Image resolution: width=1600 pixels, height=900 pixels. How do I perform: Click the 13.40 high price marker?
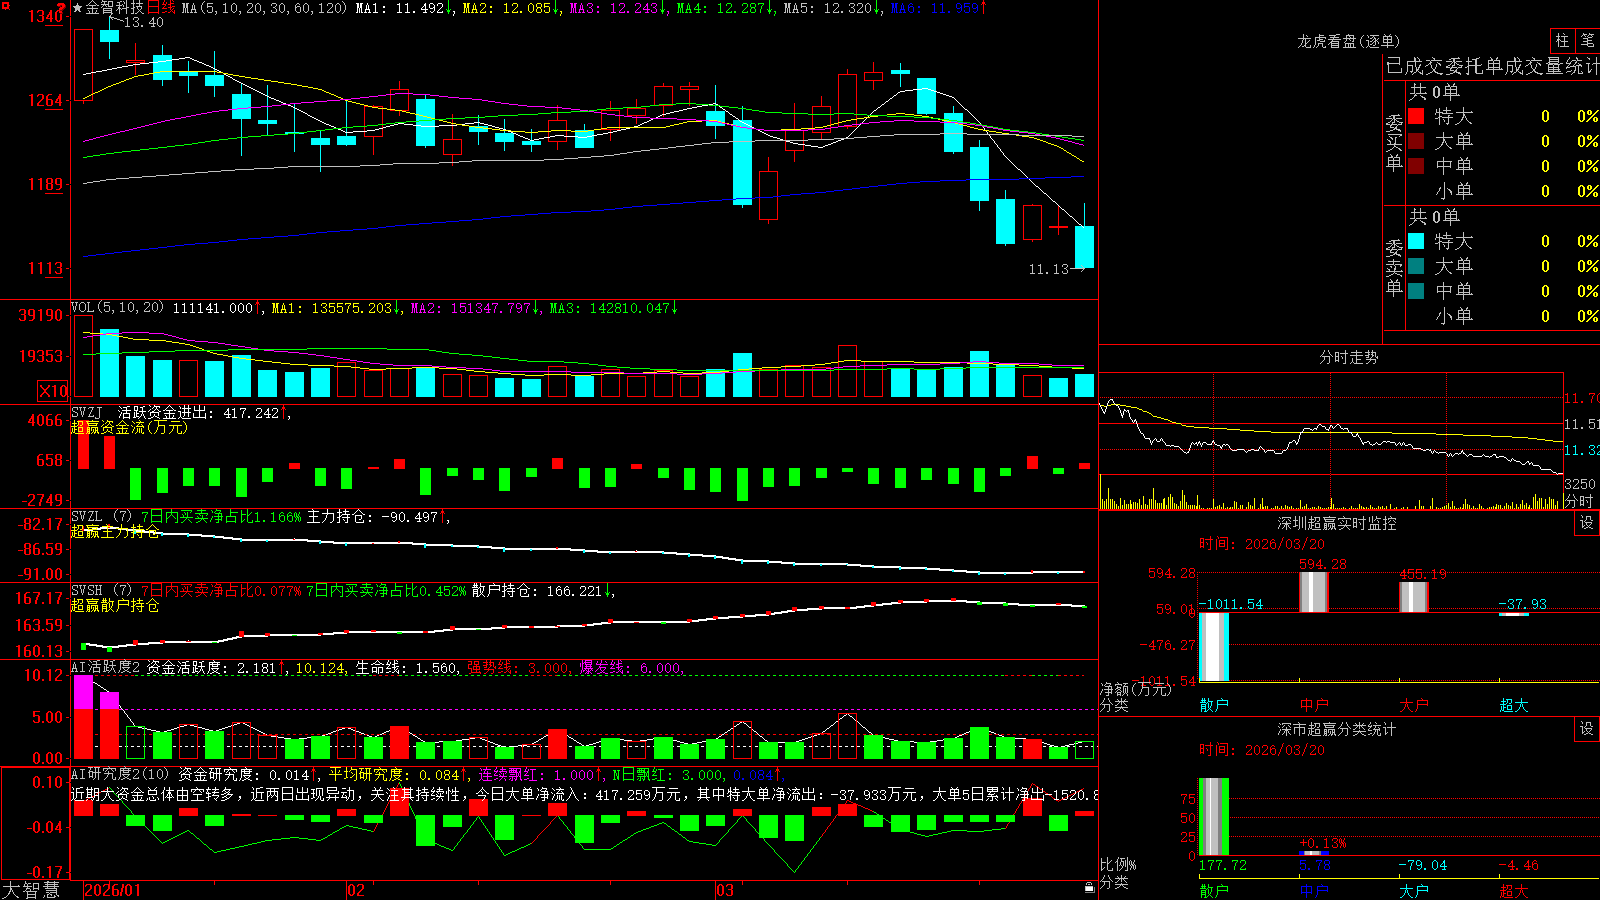[x=143, y=22]
